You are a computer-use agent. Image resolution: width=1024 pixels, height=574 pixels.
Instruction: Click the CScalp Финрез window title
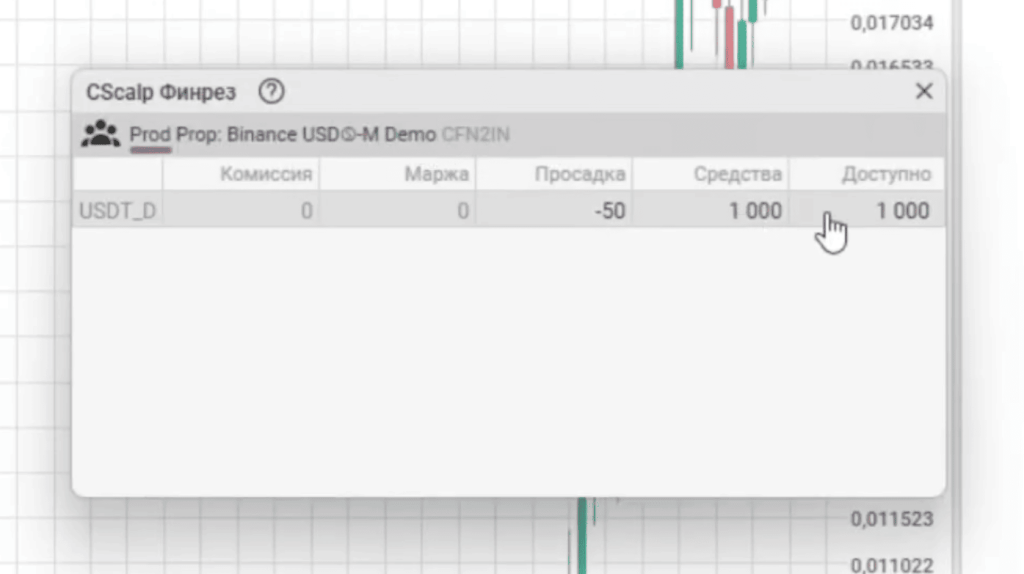[161, 92]
